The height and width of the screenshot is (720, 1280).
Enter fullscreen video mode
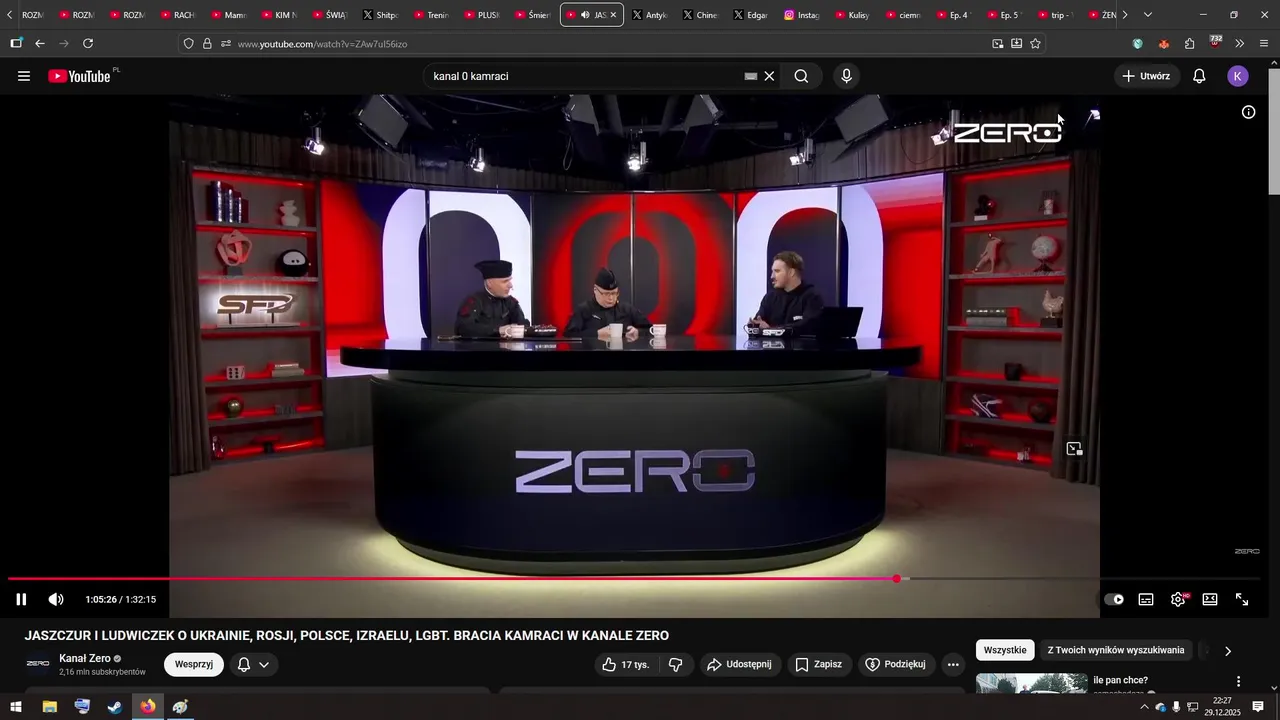point(1242,599)
